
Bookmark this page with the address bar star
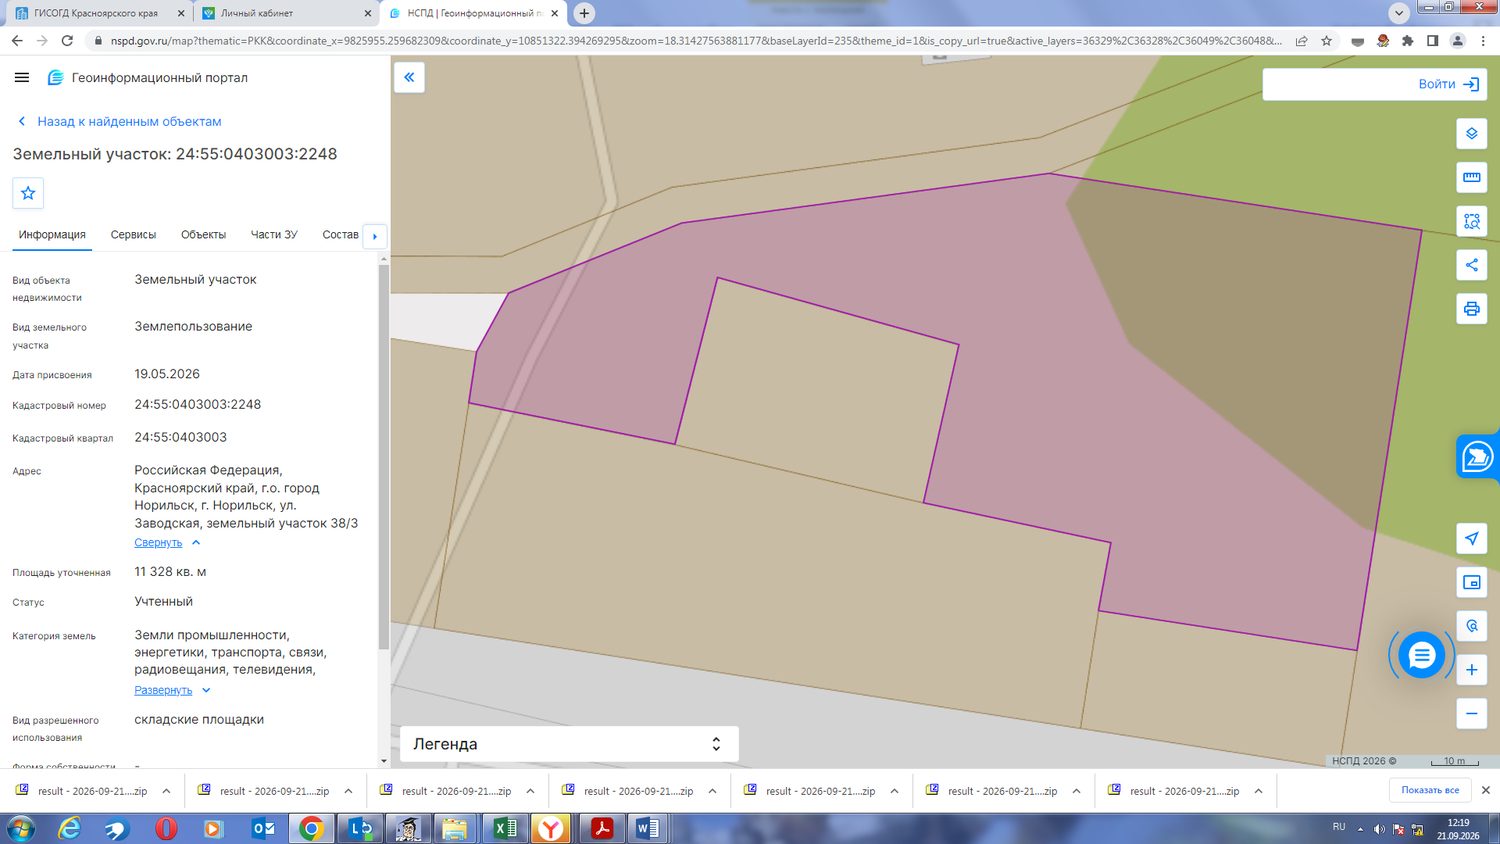click(x=1326, y=41)
